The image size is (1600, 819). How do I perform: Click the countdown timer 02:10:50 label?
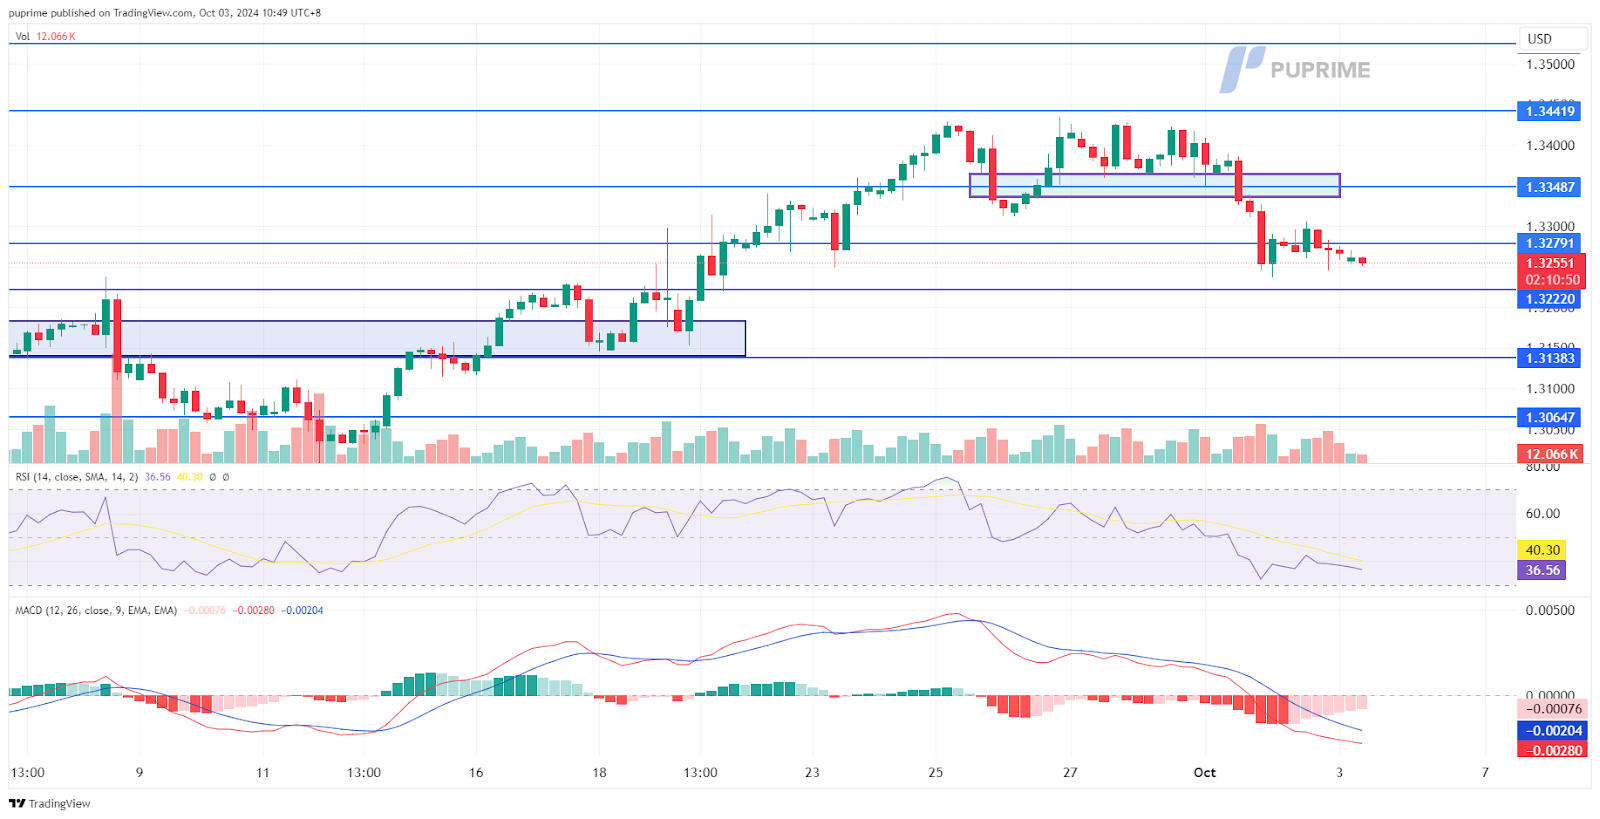(1552, 280)
